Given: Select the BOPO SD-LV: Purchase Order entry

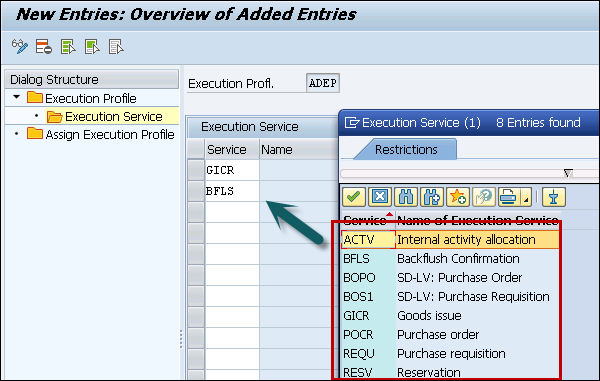Looking at the screenshot, I should click(450, 278).
